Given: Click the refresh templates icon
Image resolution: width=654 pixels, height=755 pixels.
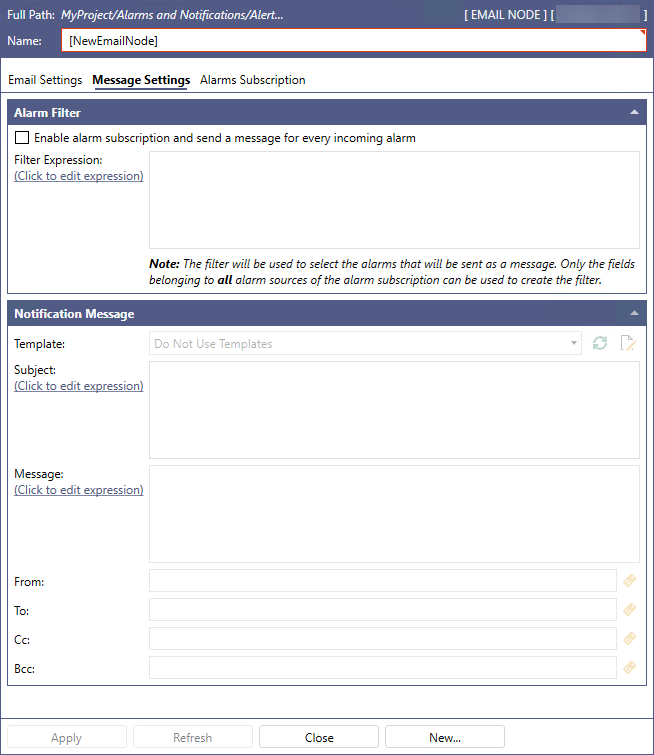Looking at the screenshot, I should pos(600,344).
